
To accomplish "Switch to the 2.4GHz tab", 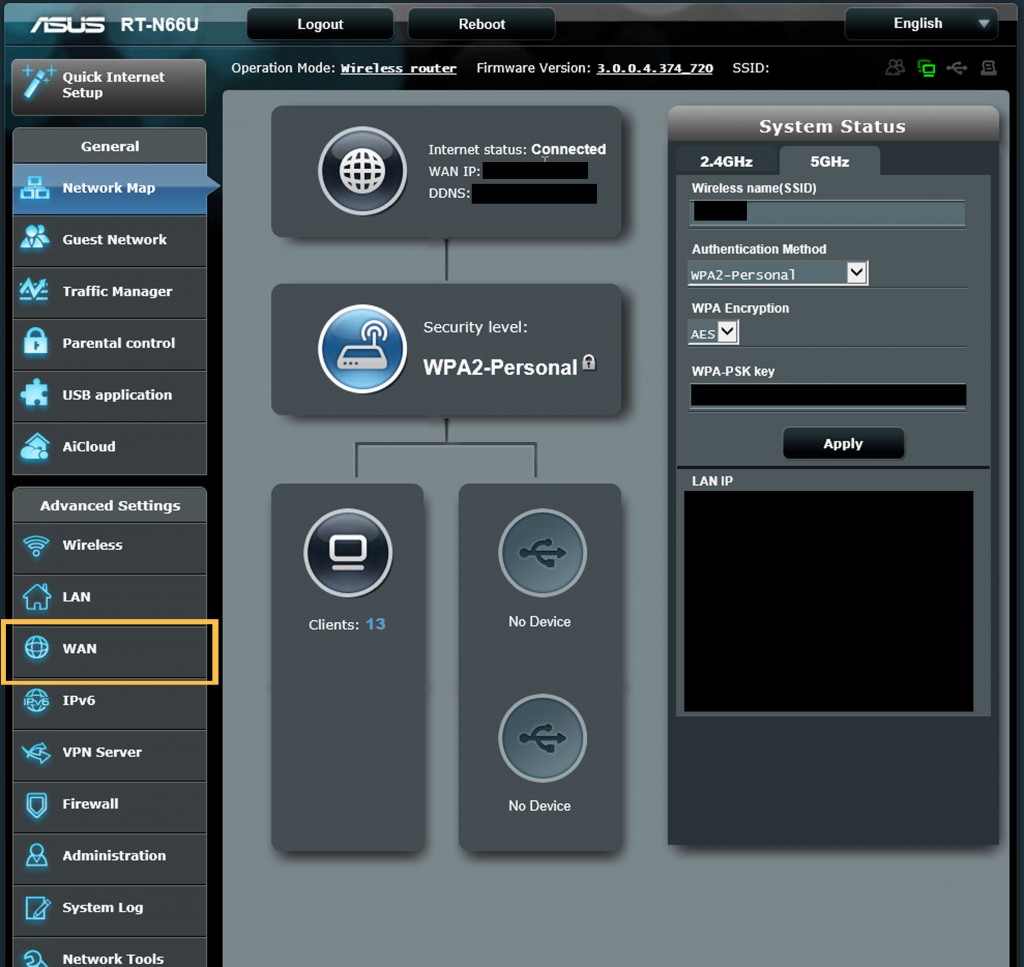I will 726,161.
